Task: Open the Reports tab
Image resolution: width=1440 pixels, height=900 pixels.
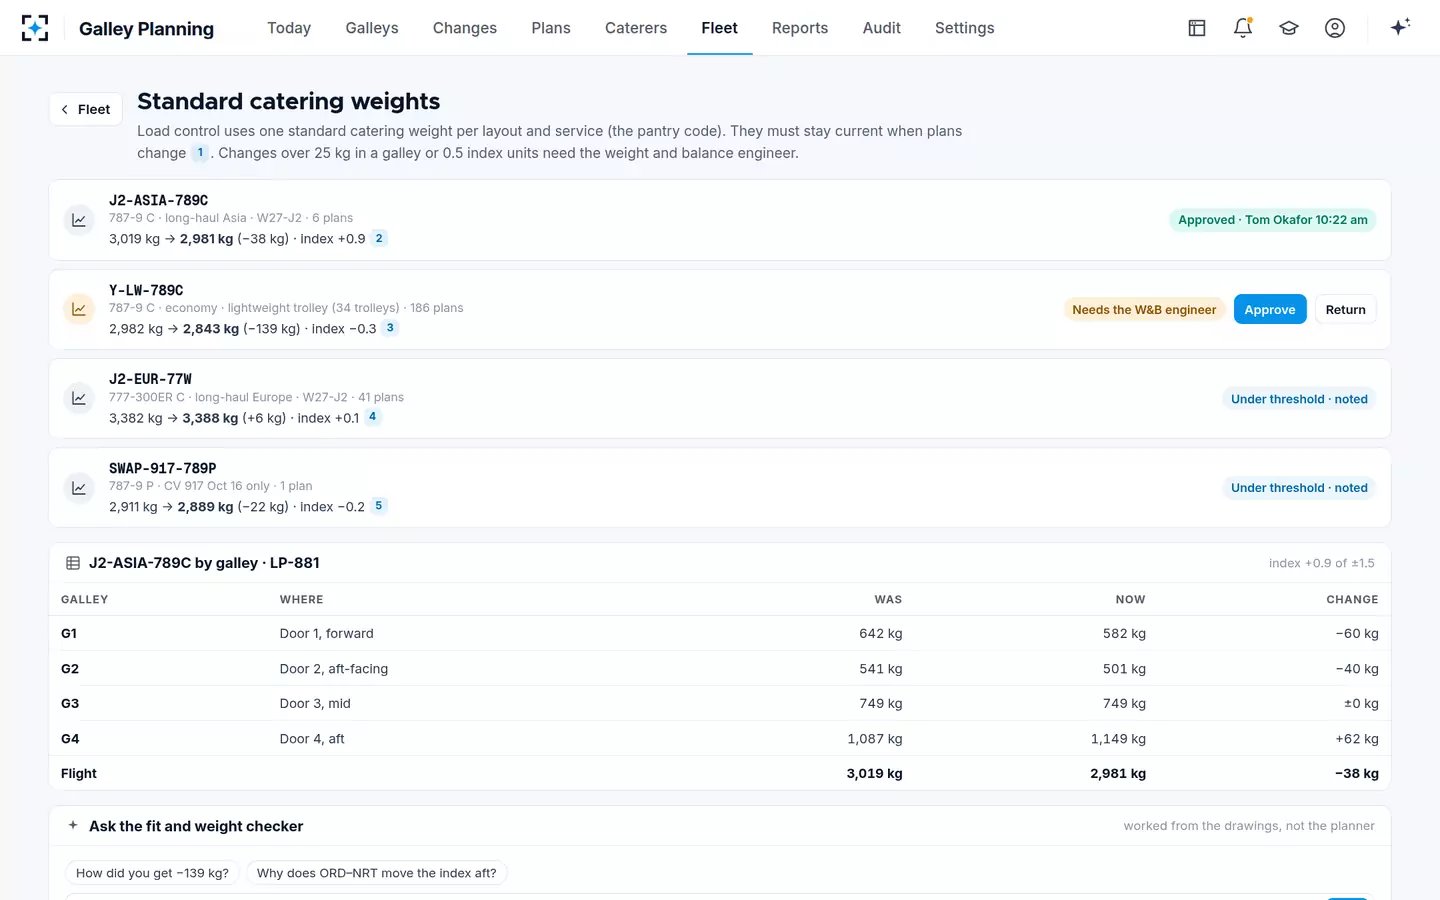Action: [x=800, y=28]
